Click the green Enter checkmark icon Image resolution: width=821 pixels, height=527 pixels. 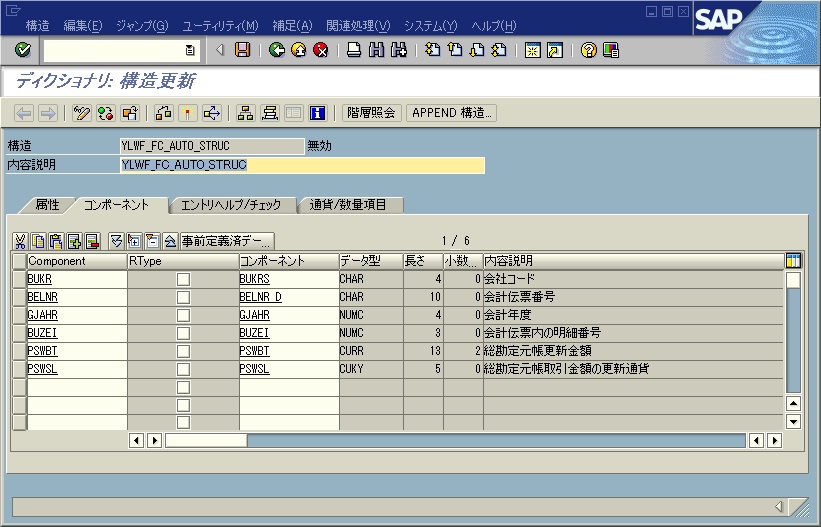point(22,50)
